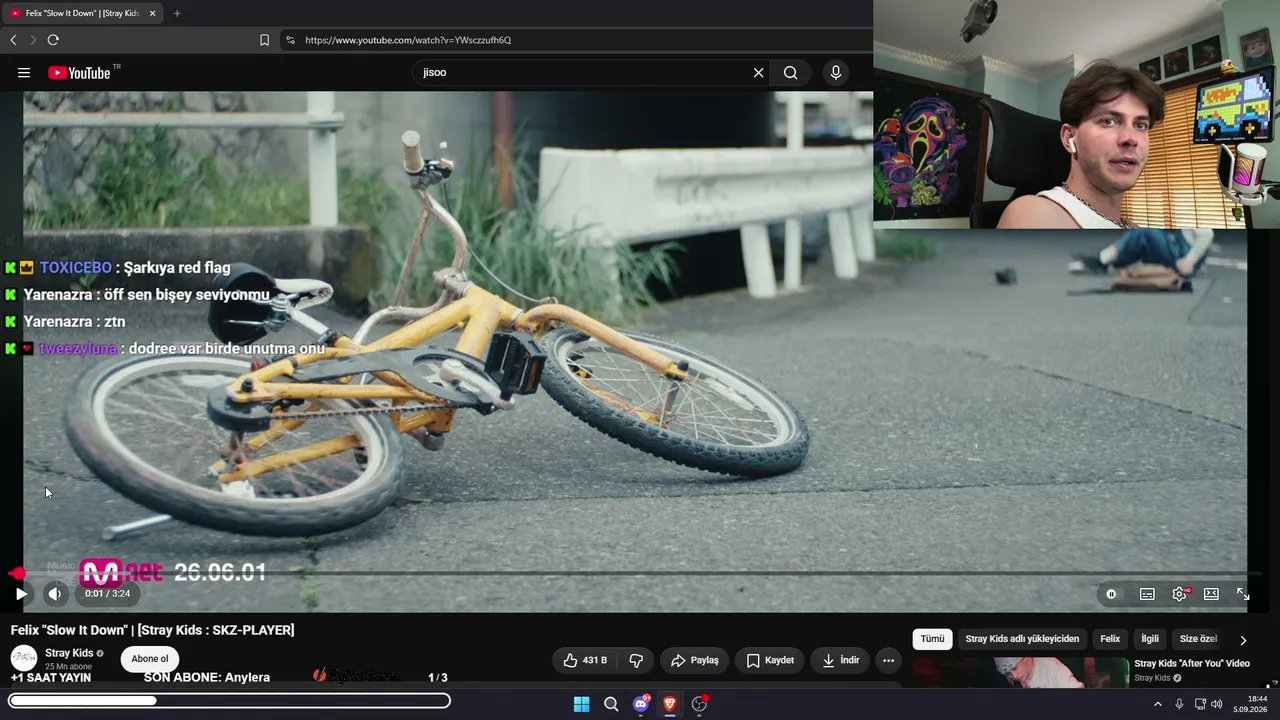This screenshot has width=1280, height=720.
Task: Click the search magnifier button
Action: (791, 73)
